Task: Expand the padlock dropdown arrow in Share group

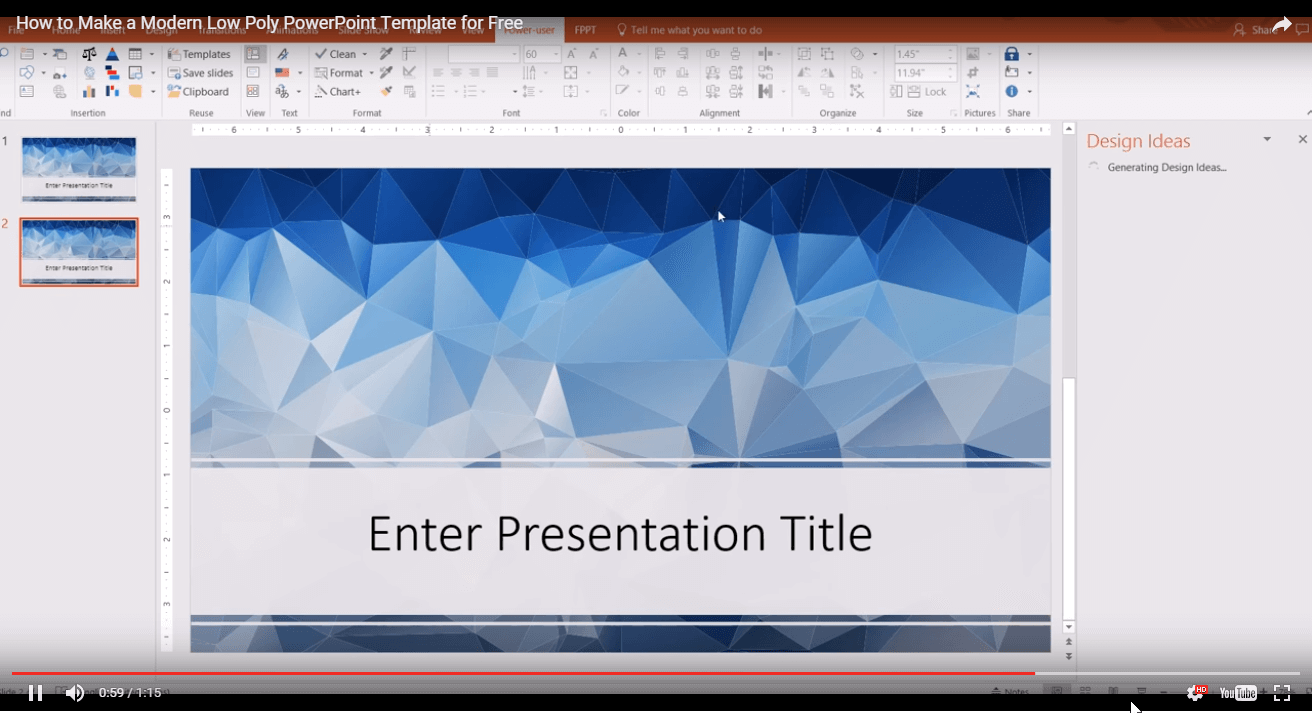Action: coord(1029,54)
